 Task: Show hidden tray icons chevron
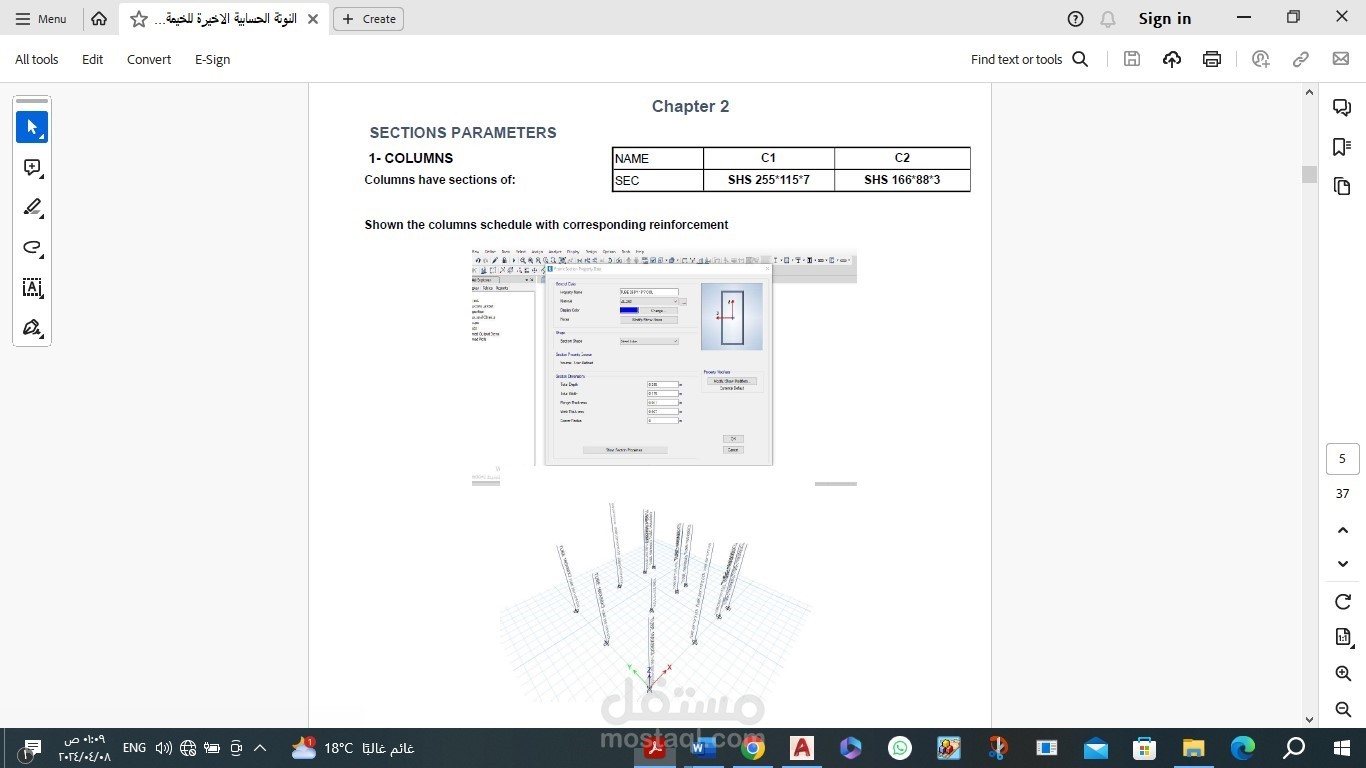(x=260, y=748)
